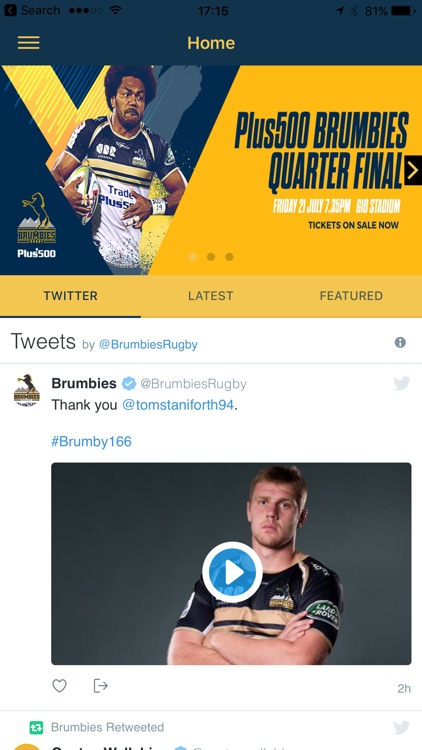Tap the share tweet icon
The image size is (422, 750).
coord(100,686)
